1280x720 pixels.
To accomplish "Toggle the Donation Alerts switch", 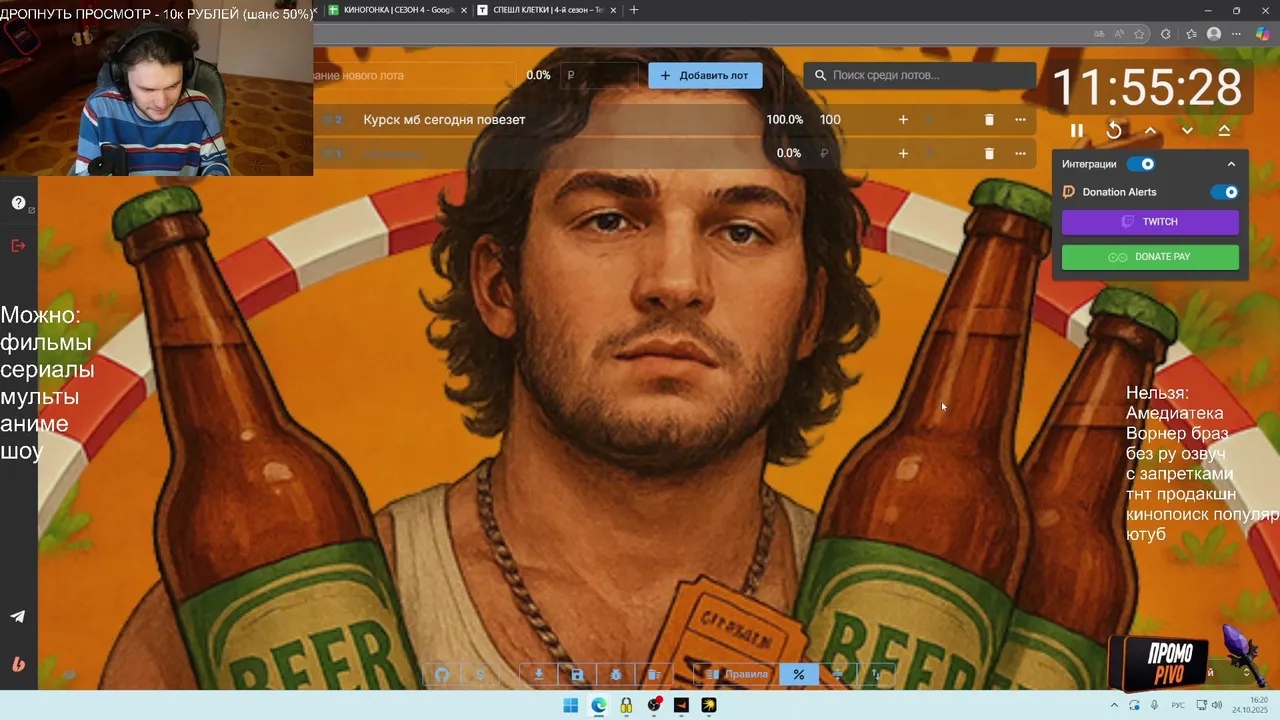I will (1224, 192).
